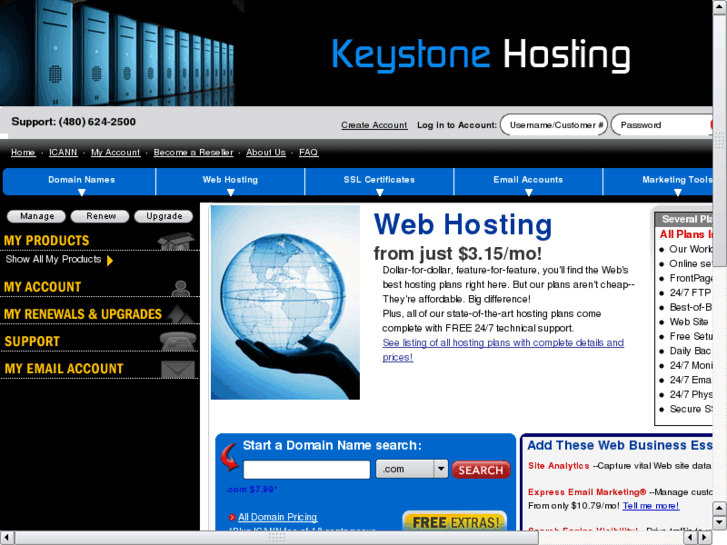Expand the Email Accounts menu arrow
727x545 pixels.
click(x=529, y=192)
